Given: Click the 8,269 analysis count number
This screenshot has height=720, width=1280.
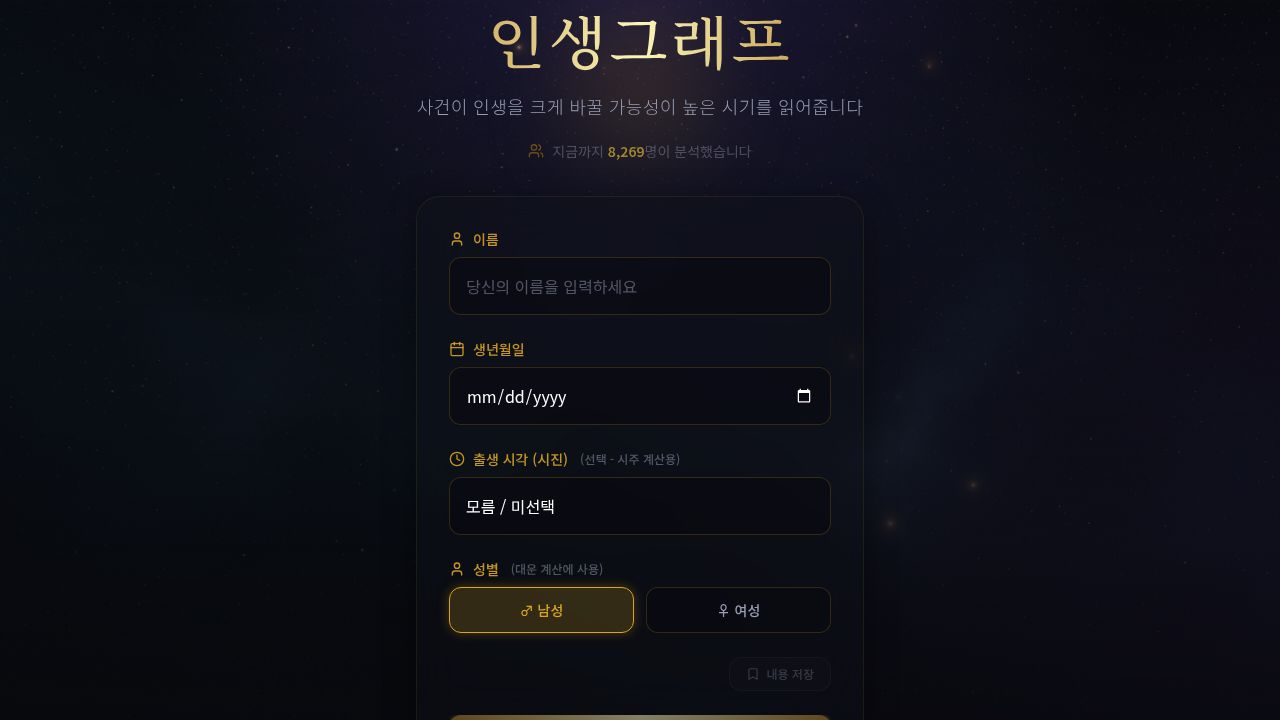Looking at the screenshot, I should click(626, 152).
